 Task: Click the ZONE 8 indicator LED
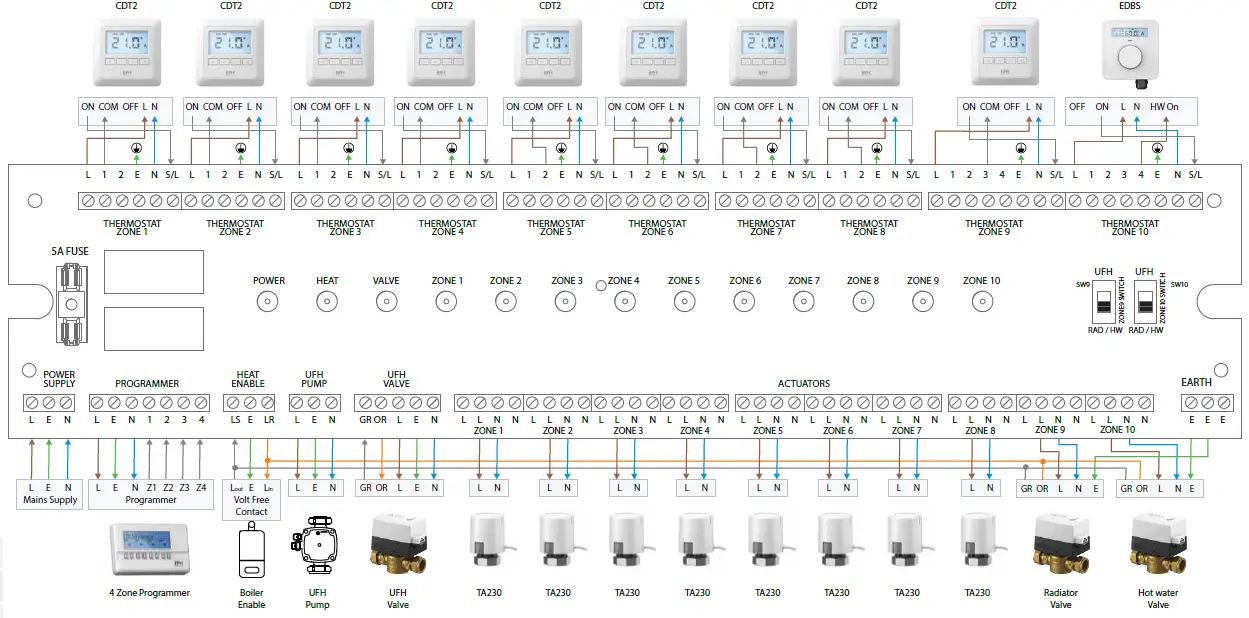click(x=863, y=303)
